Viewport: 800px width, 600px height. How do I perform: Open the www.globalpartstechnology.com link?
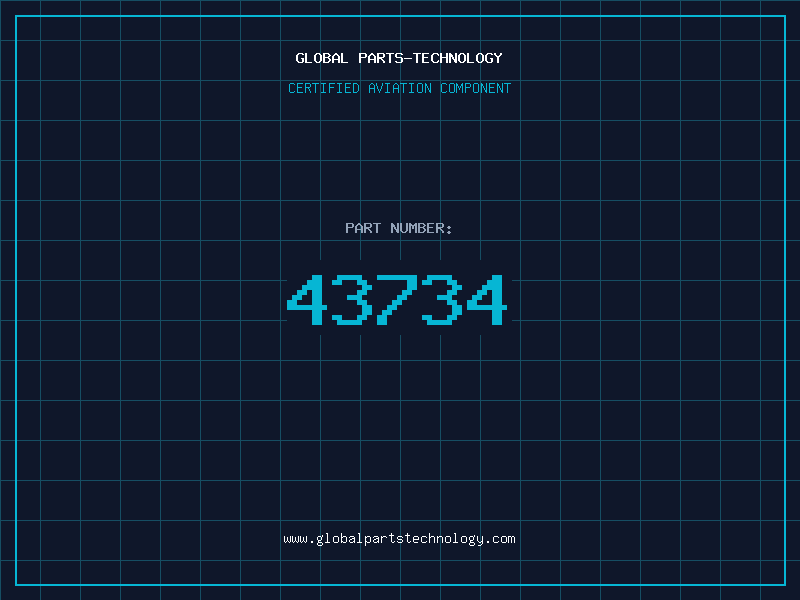click(399, 539)
